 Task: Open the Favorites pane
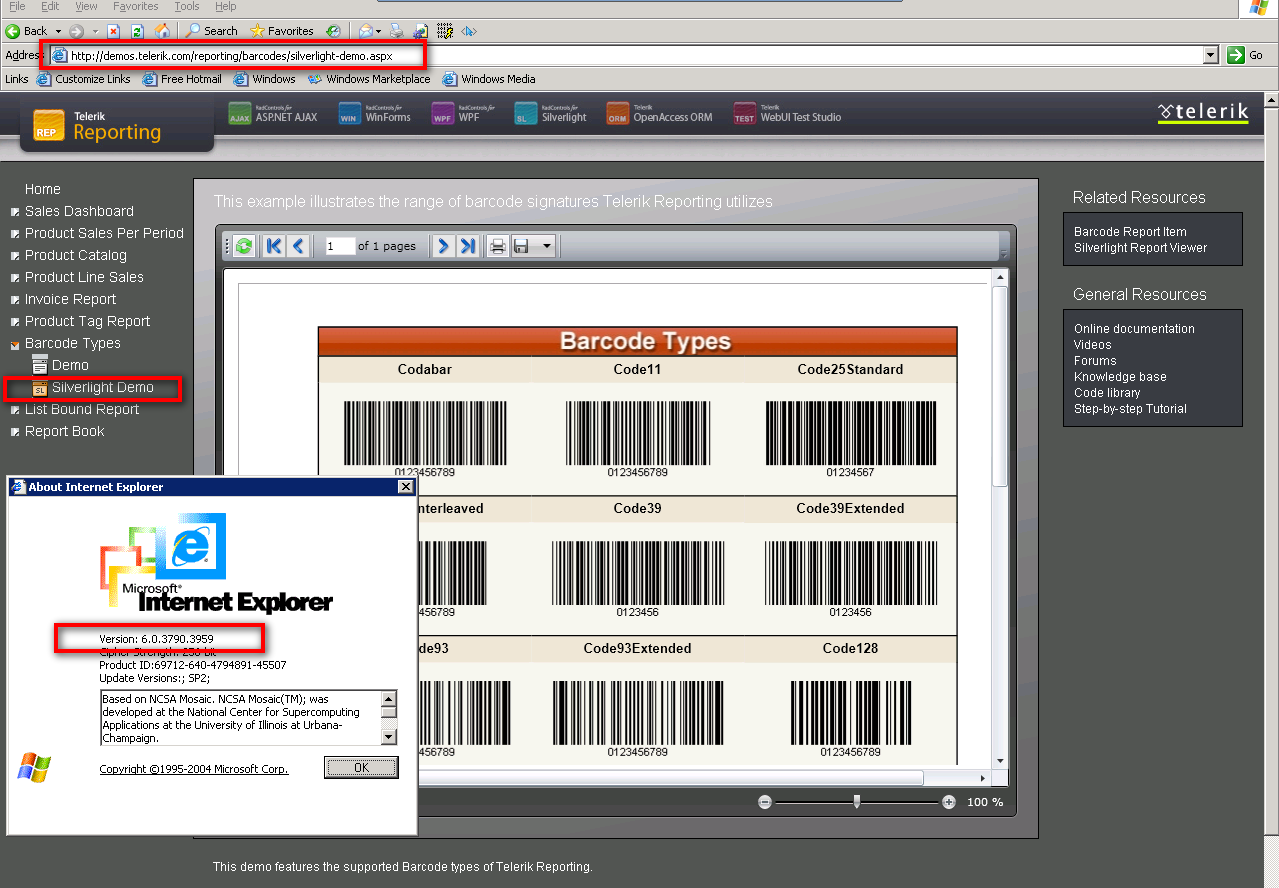pos(282,31)
